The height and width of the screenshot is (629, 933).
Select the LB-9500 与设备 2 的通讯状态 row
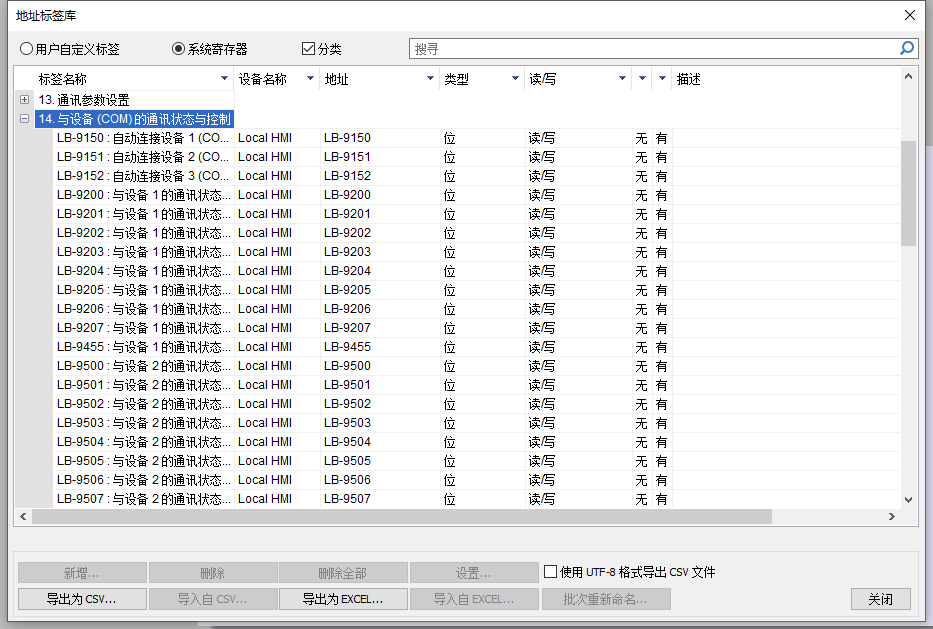(143, 366)
